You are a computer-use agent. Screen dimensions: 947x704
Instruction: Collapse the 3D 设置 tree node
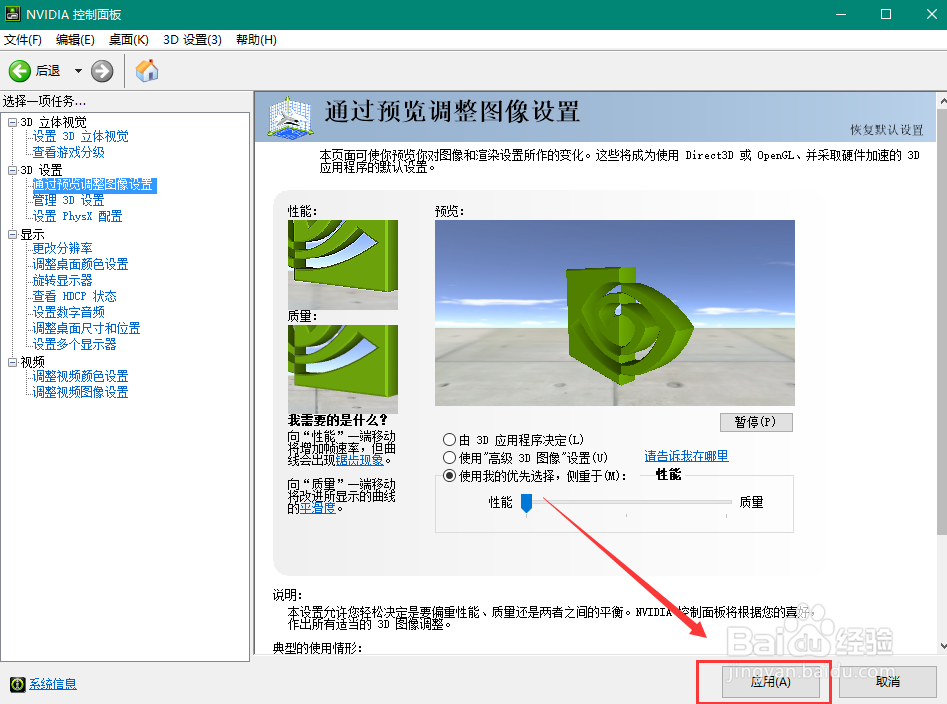(x=12, y=170)
